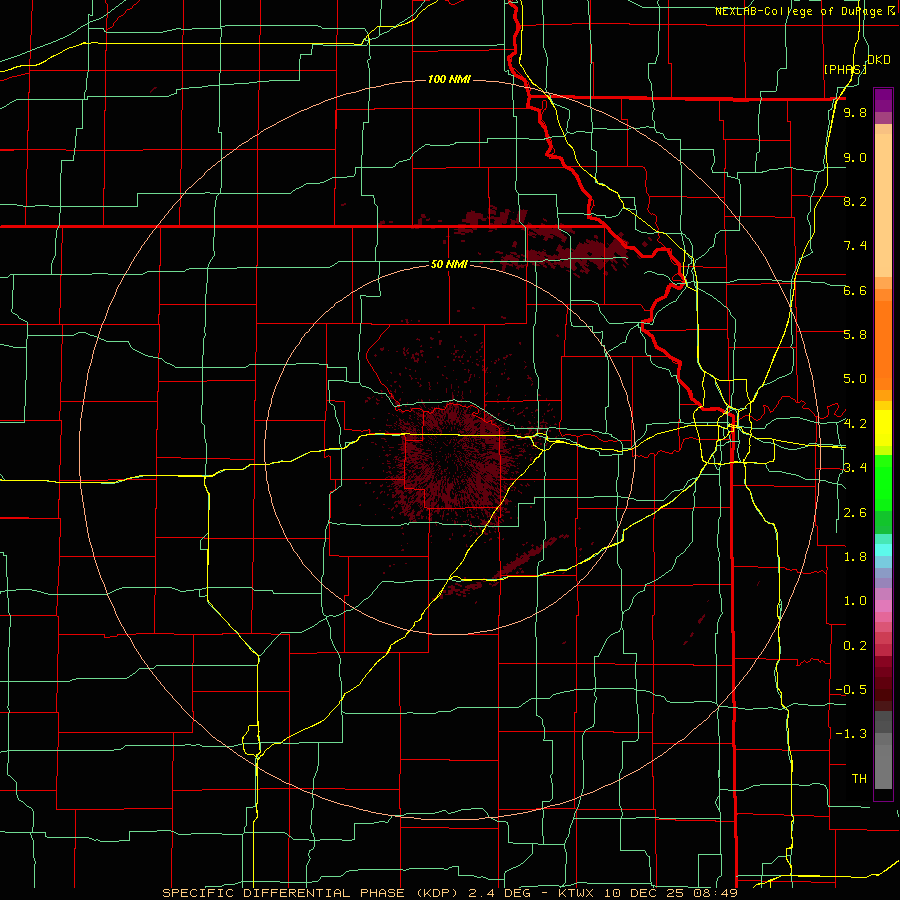Click the 9.0 scale value

click(855, 157)
